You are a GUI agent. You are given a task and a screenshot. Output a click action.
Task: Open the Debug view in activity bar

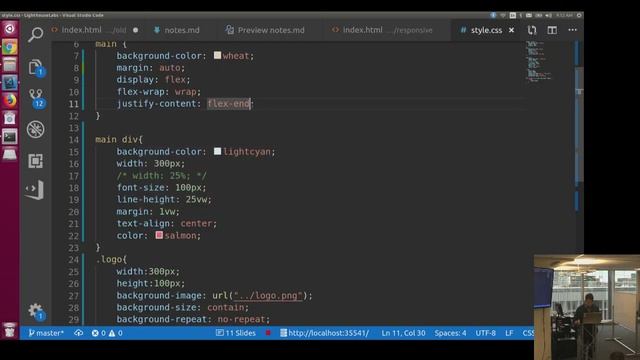click(36, 129)
